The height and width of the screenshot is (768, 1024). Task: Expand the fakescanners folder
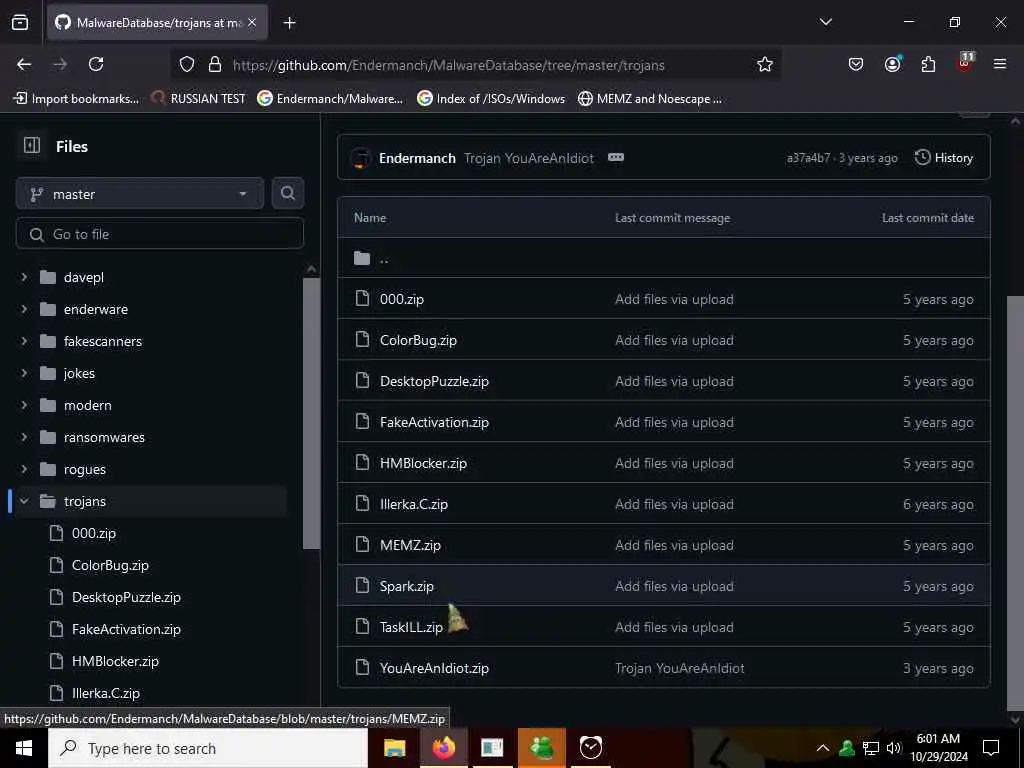pos(24,341)
